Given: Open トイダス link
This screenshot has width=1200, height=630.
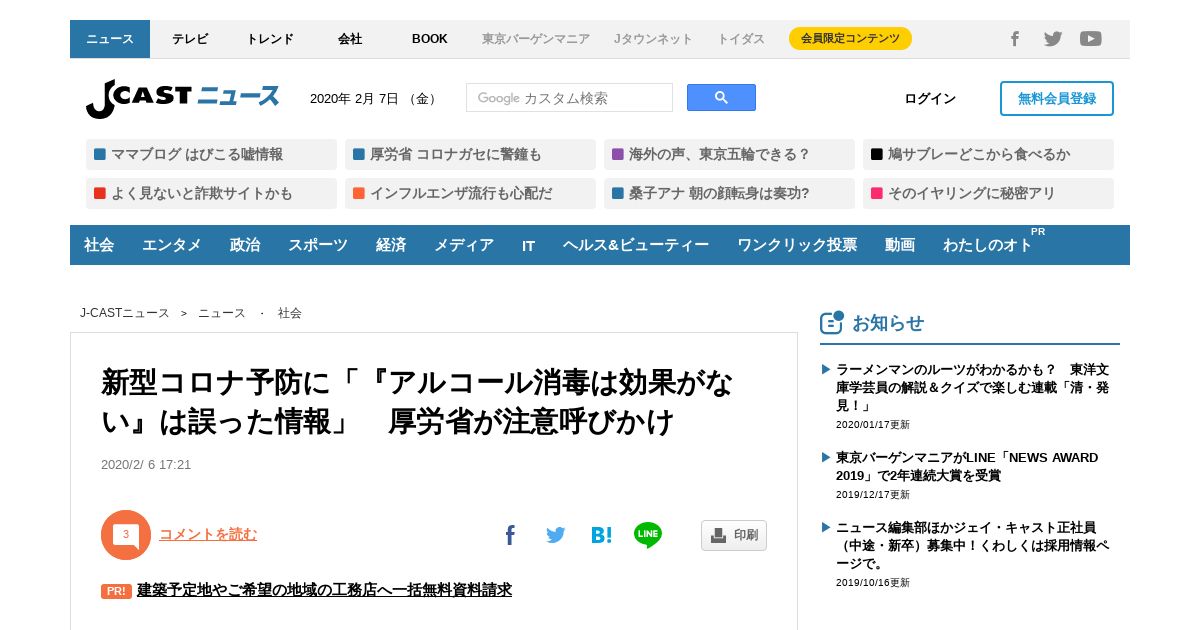Looking at the screenshot, I should point(741,39).
